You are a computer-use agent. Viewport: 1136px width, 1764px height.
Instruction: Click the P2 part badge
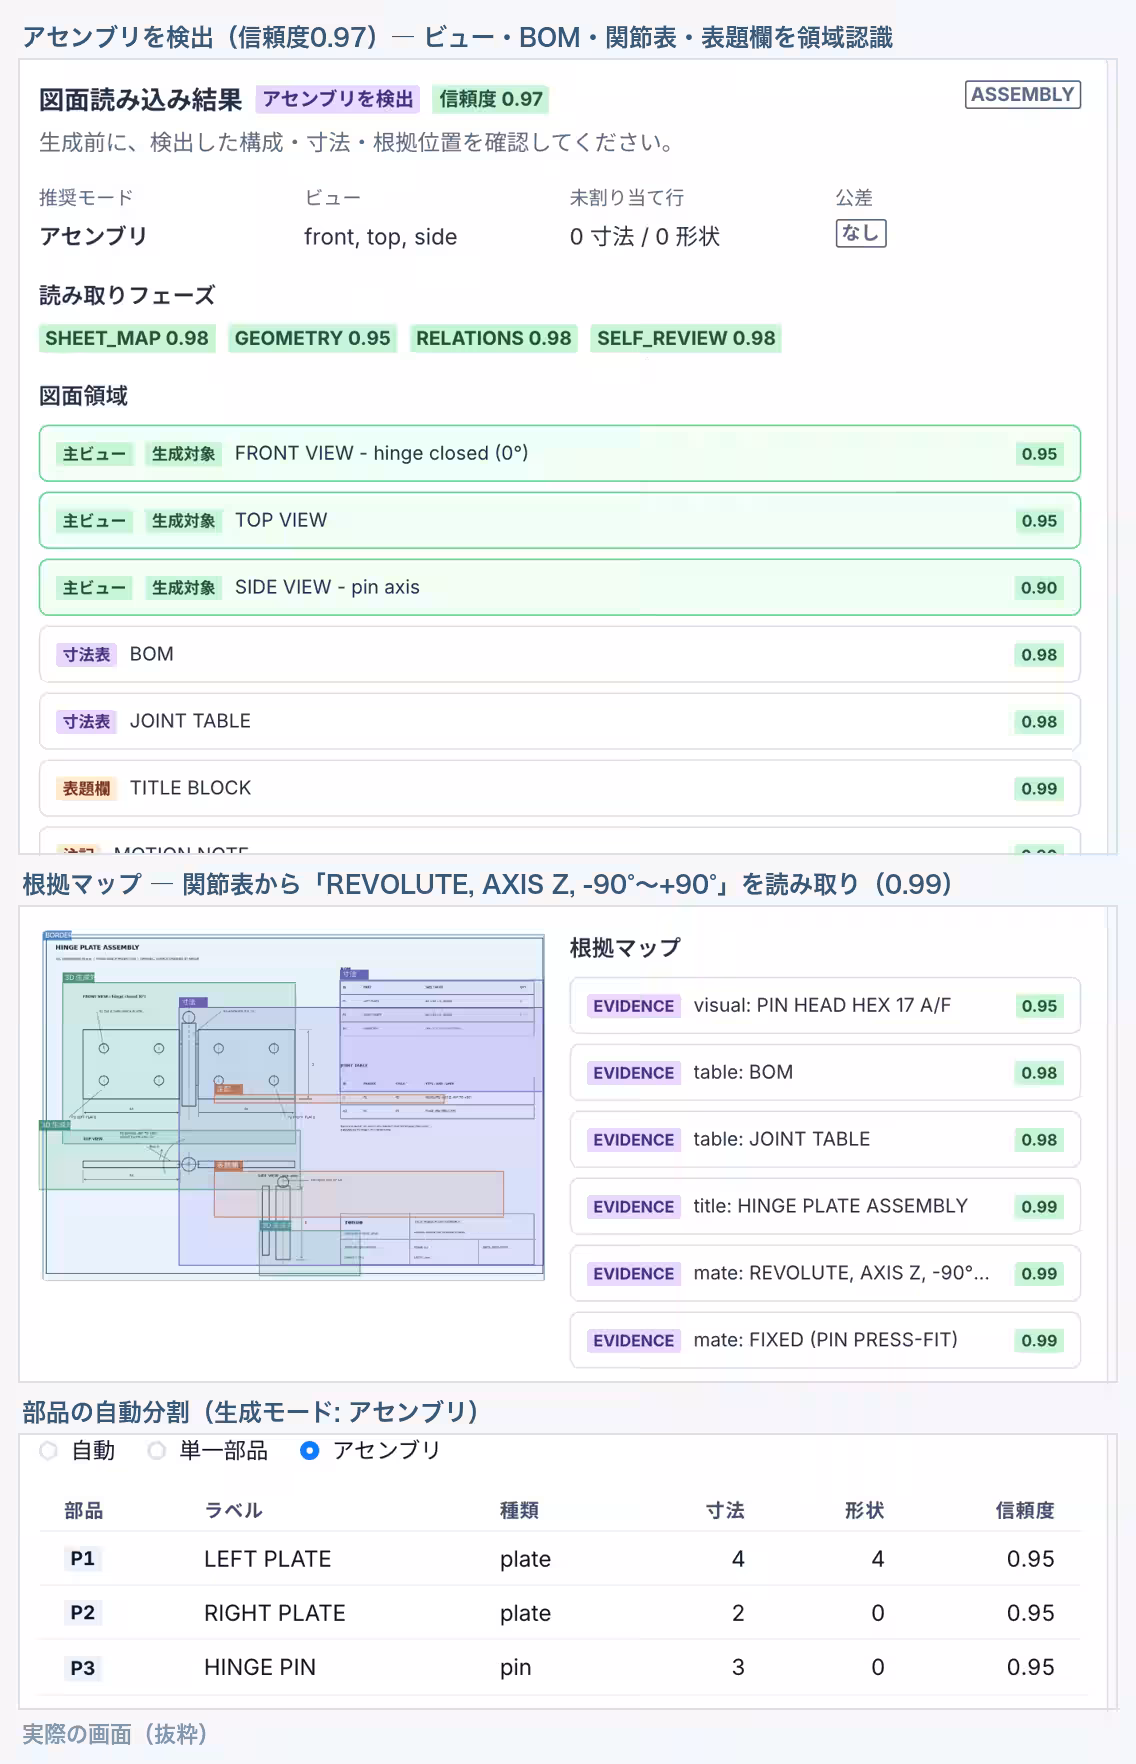click(82, 1613)
